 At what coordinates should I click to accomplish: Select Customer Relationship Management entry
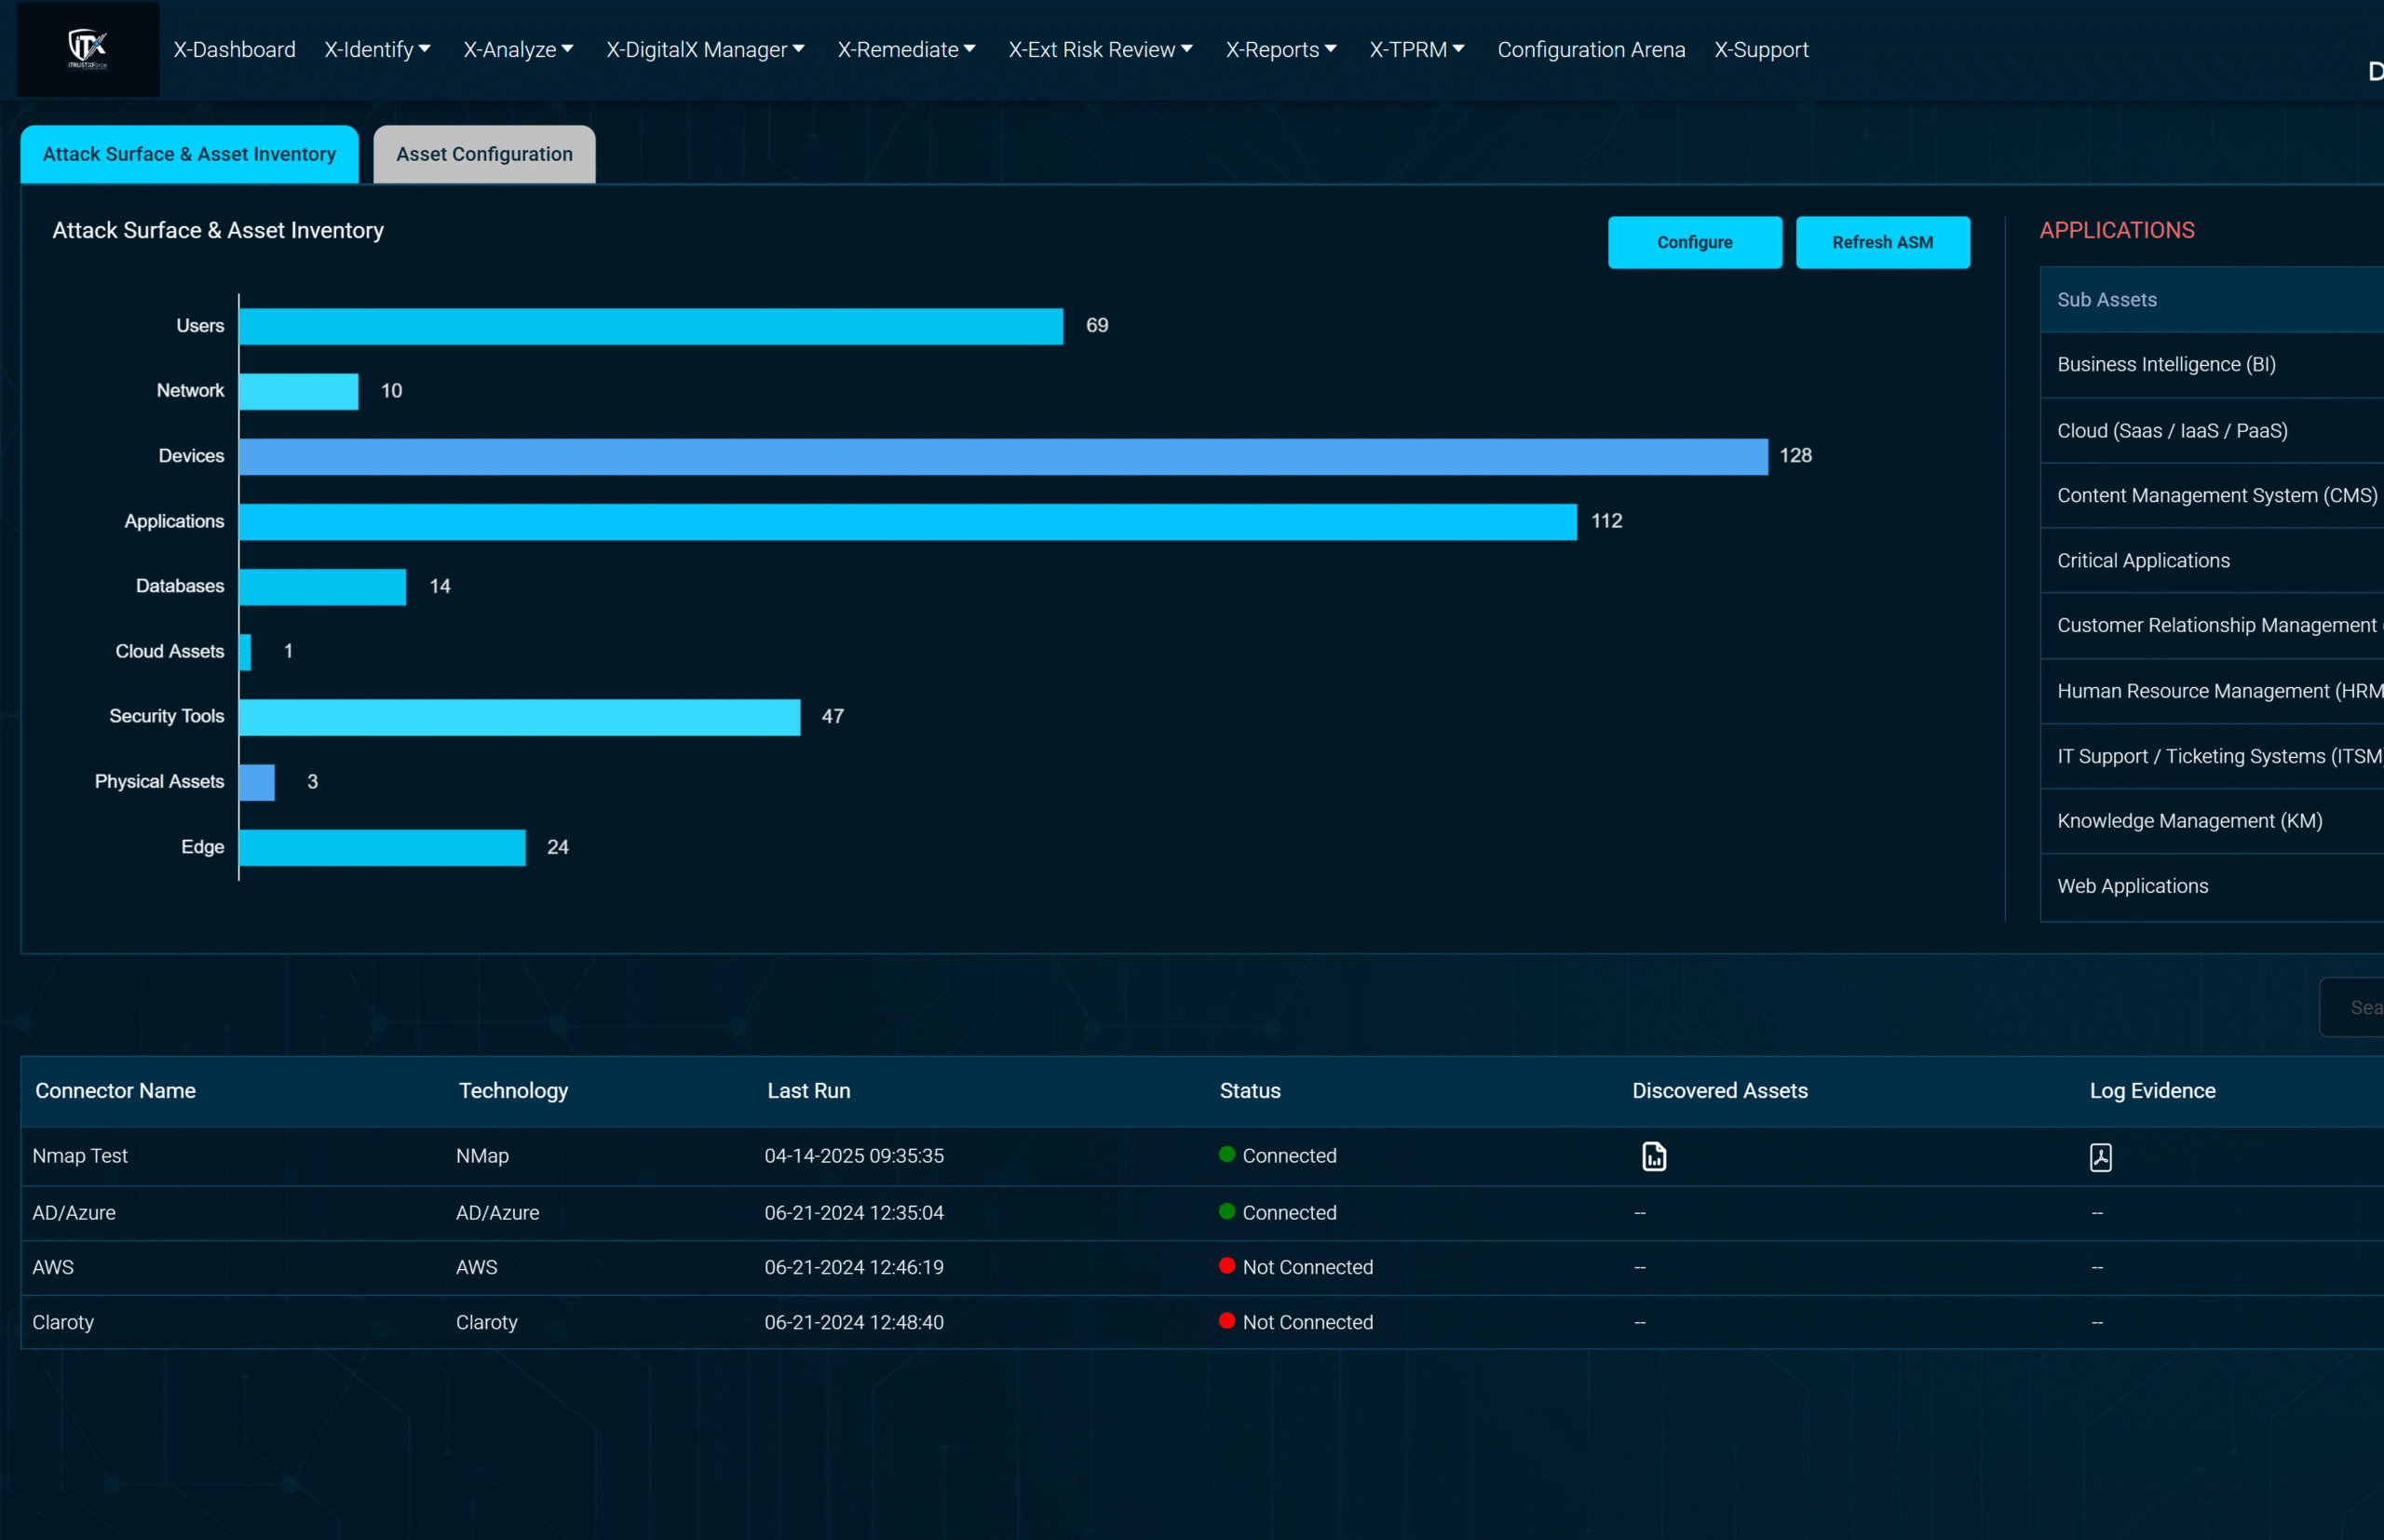[x=2212, y=626]
